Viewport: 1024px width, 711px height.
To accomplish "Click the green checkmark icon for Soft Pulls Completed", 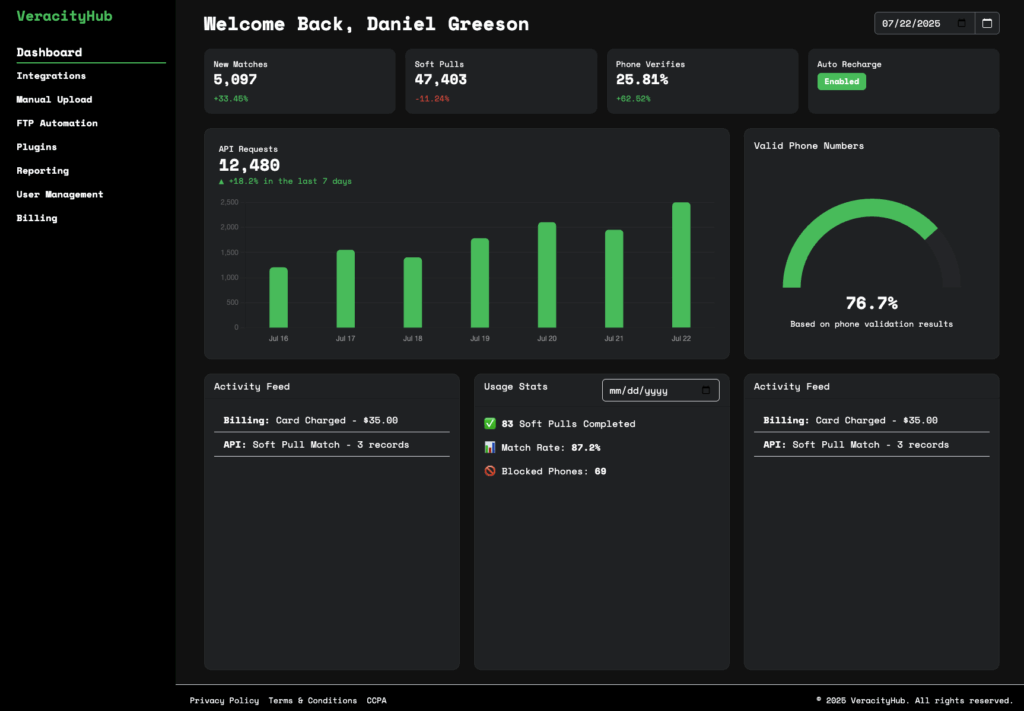I will coord(490,424).
